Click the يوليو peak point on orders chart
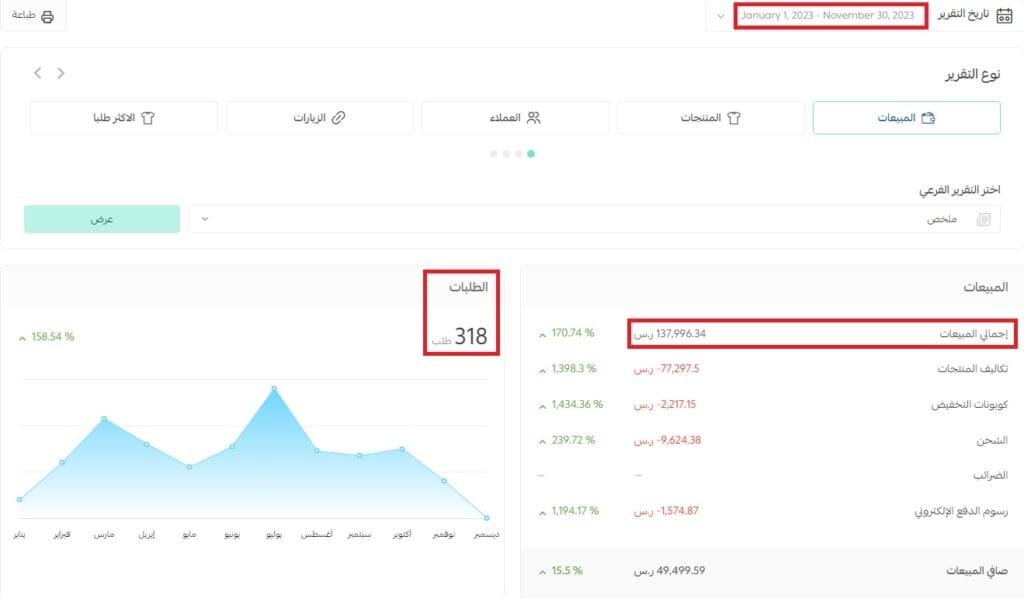The height and width of the screenshot is (599, 1024). coord(274,389)
